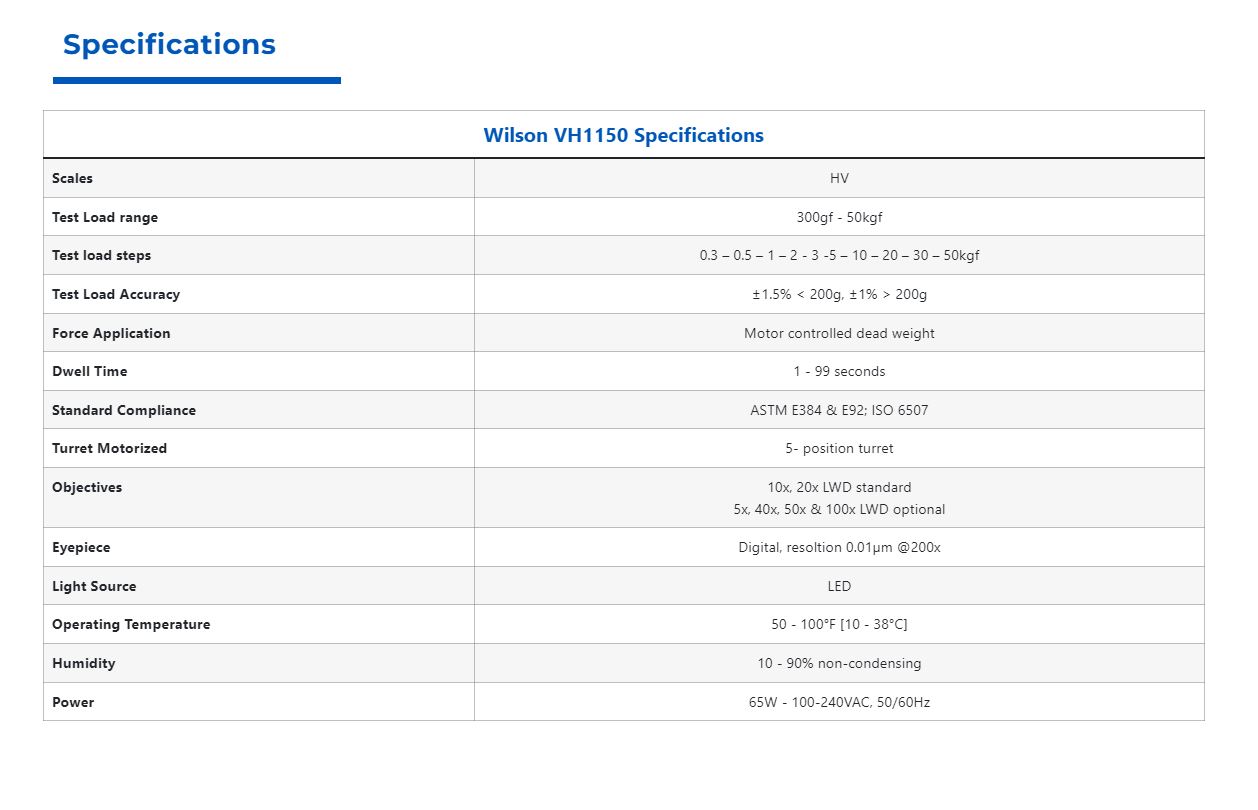The height and width of the screenshot is (810, 1258).
Task: Select the Turret Motorized label
Action: coord(110,448)
